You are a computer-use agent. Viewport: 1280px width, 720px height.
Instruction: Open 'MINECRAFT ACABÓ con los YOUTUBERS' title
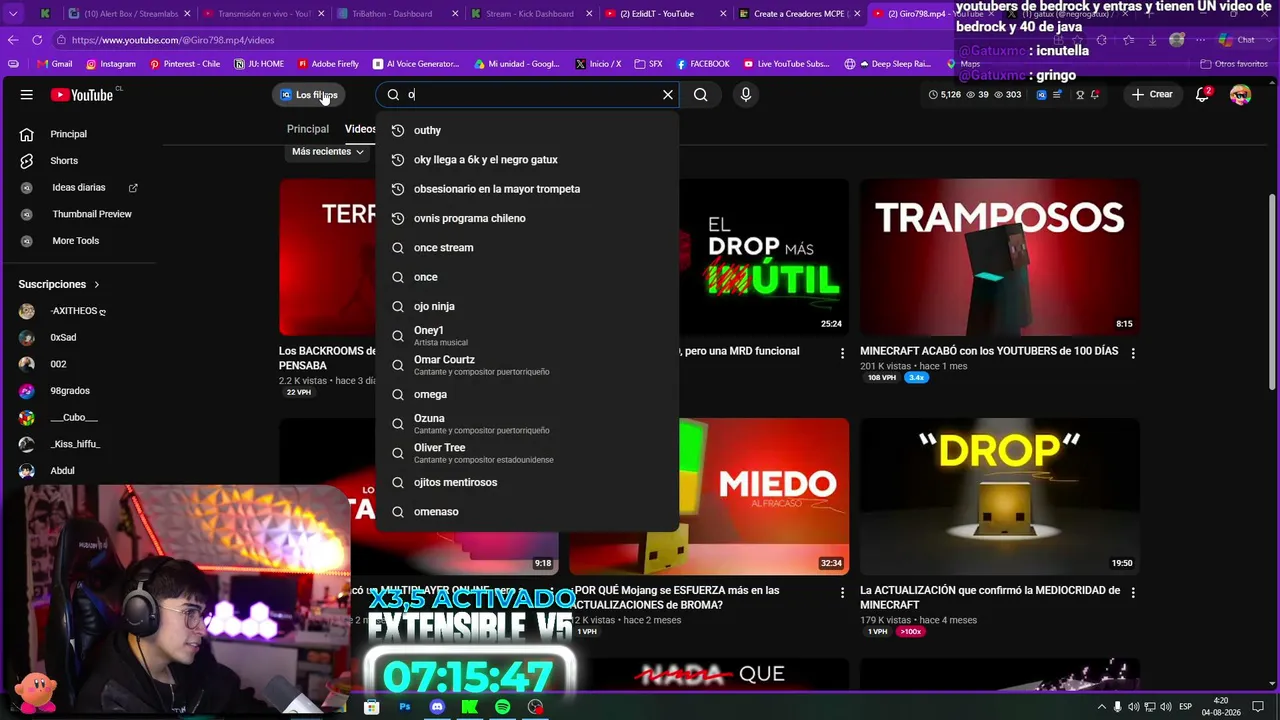(x=989, y=352)
